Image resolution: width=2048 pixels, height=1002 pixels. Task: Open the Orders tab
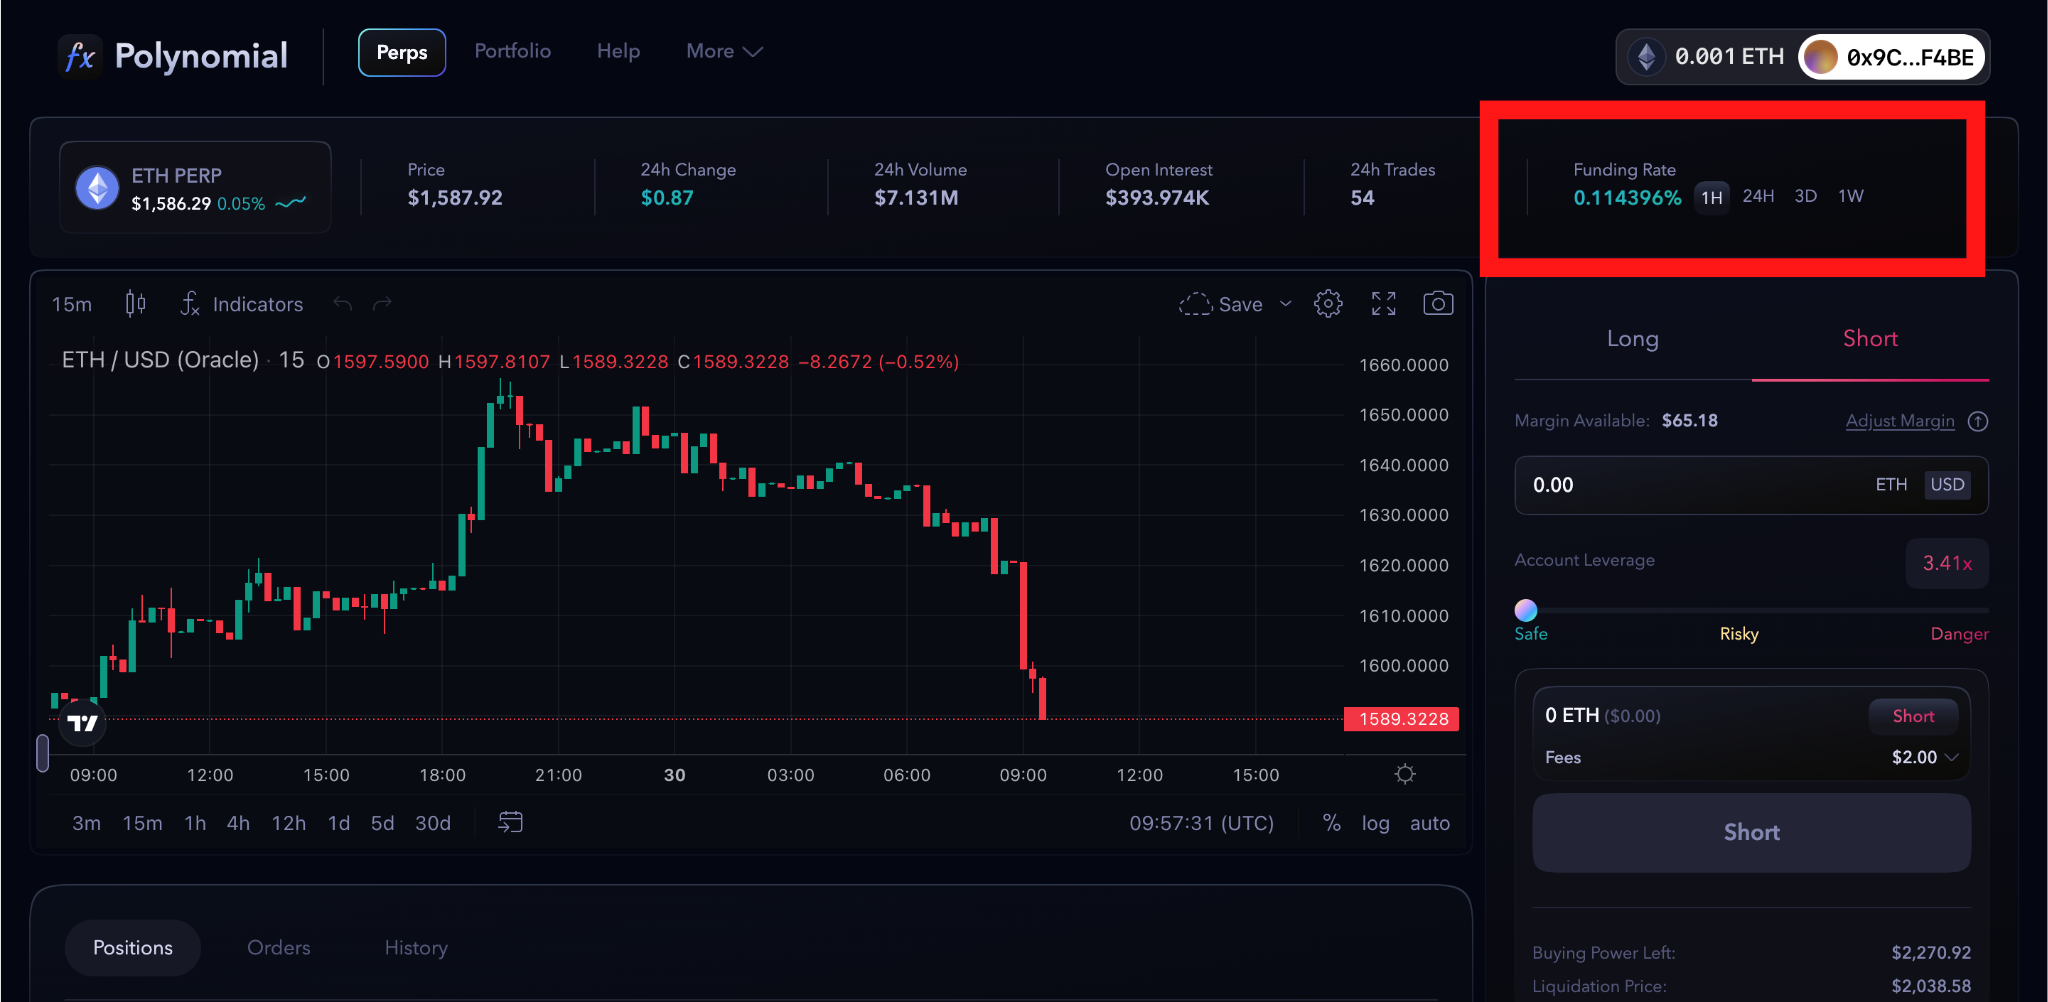click(278, 948)
